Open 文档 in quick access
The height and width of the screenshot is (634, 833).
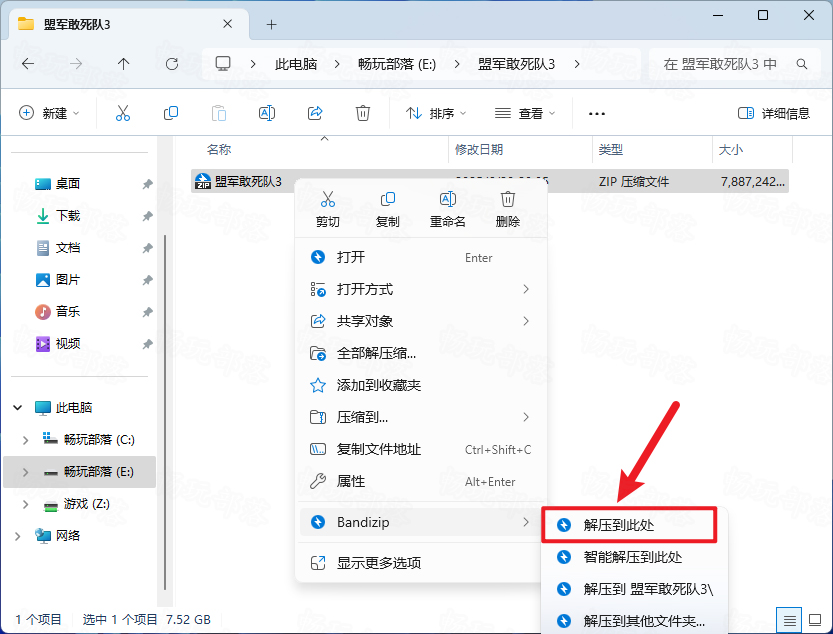pos(68,248)
